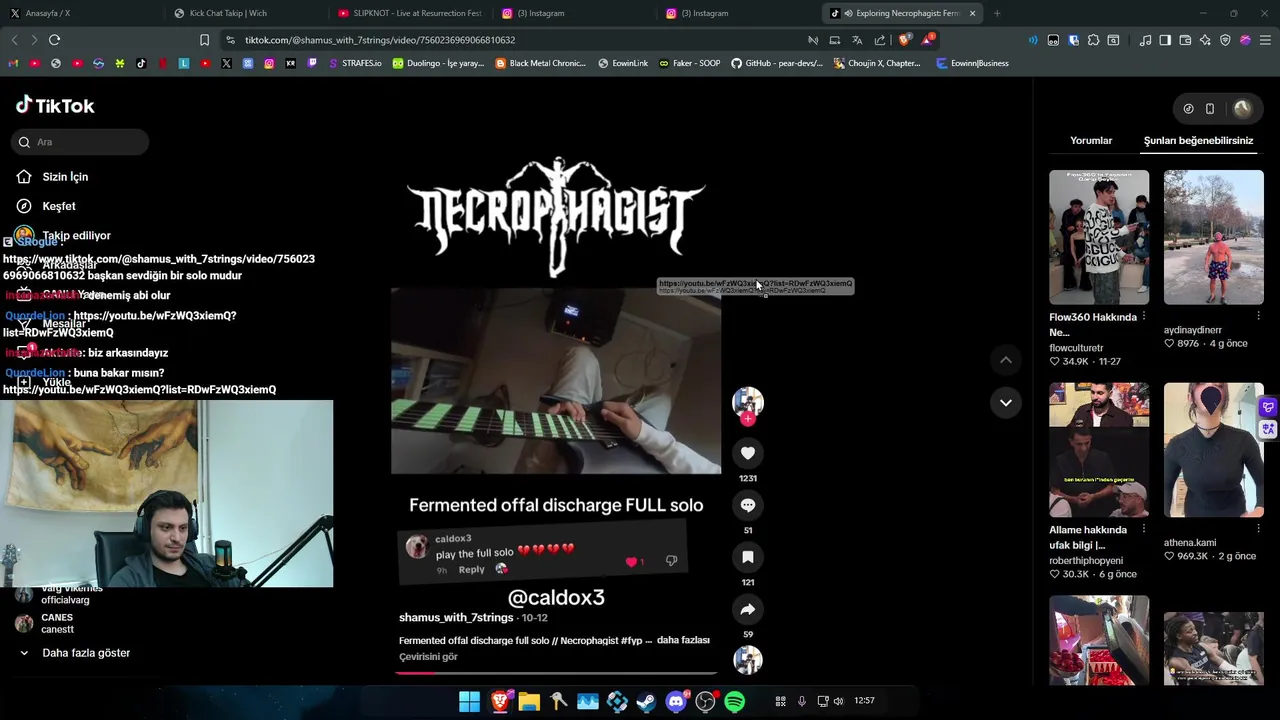
Task: Open the browser extensions puzzle icon
Action: [x=1093, y=40]
